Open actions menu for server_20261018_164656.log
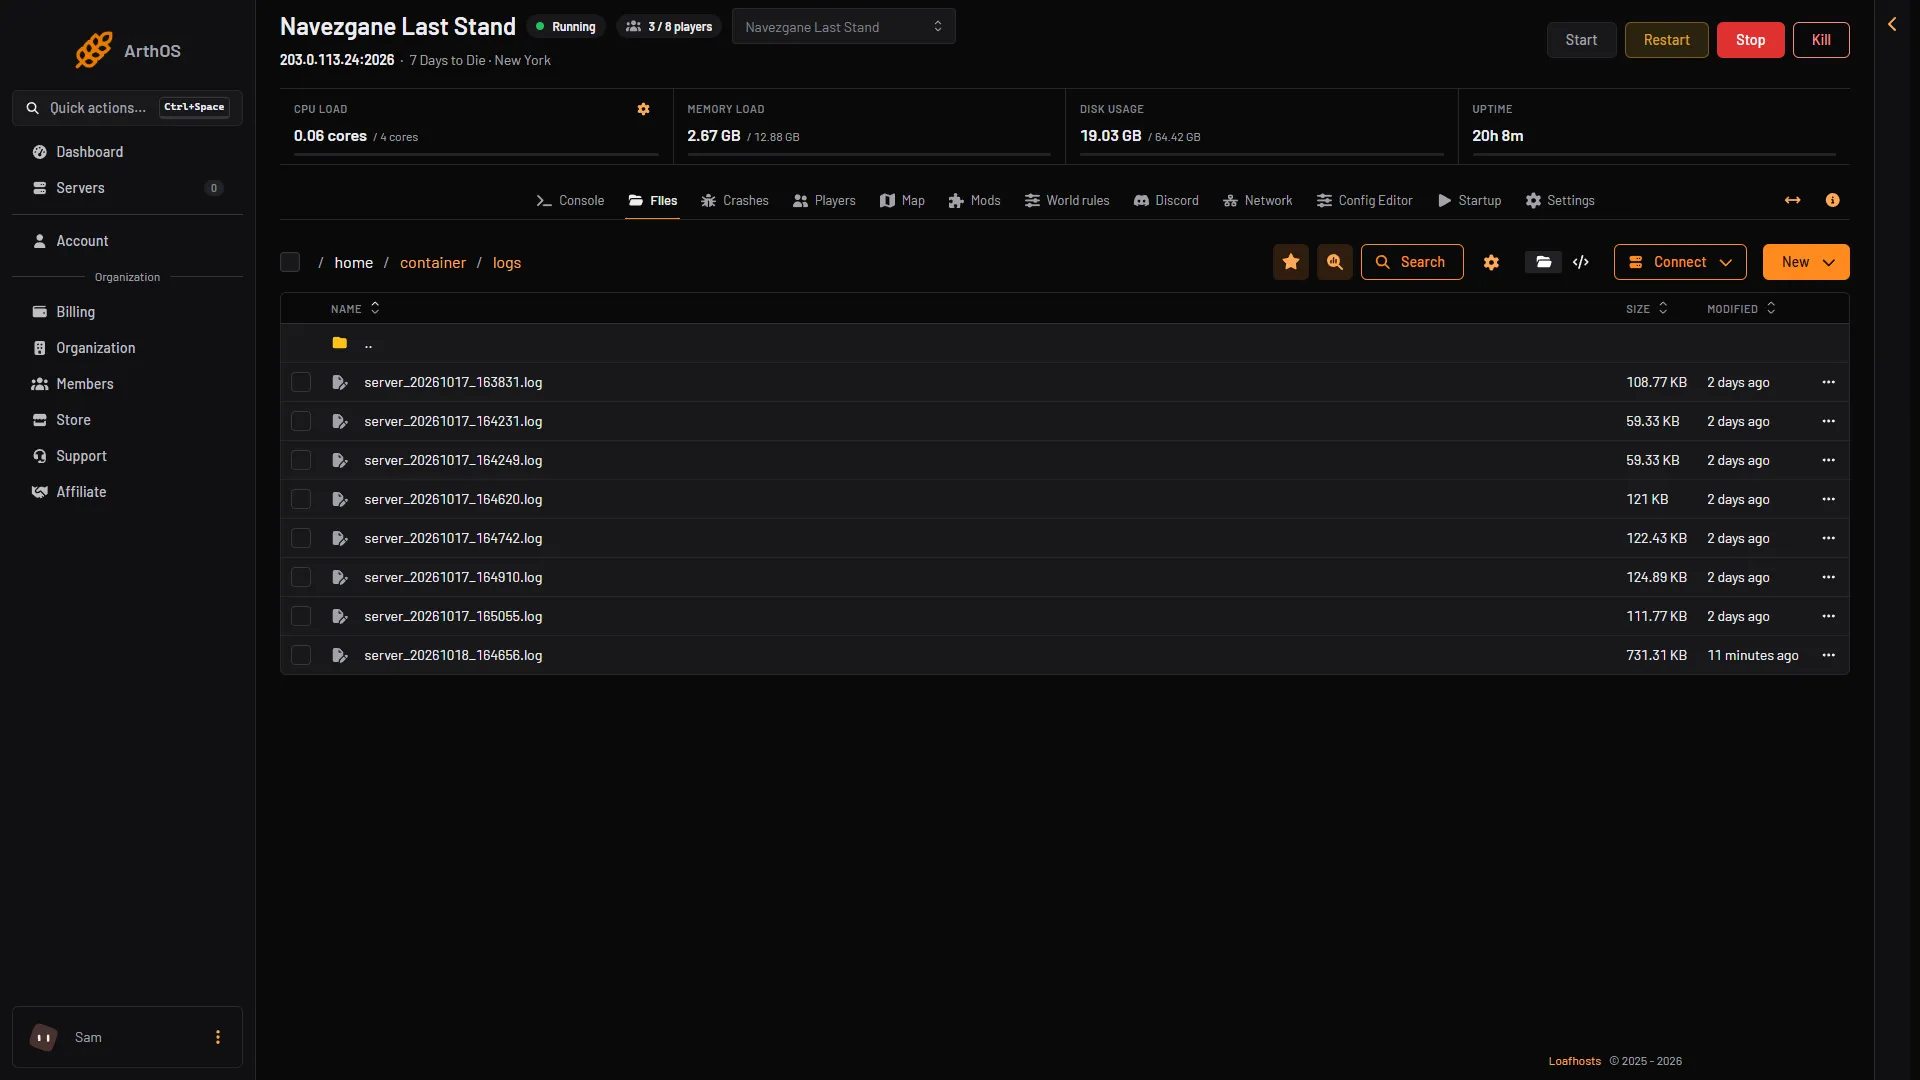The width and height of the screenshot is (1920, 1080). click(1828, 655)
